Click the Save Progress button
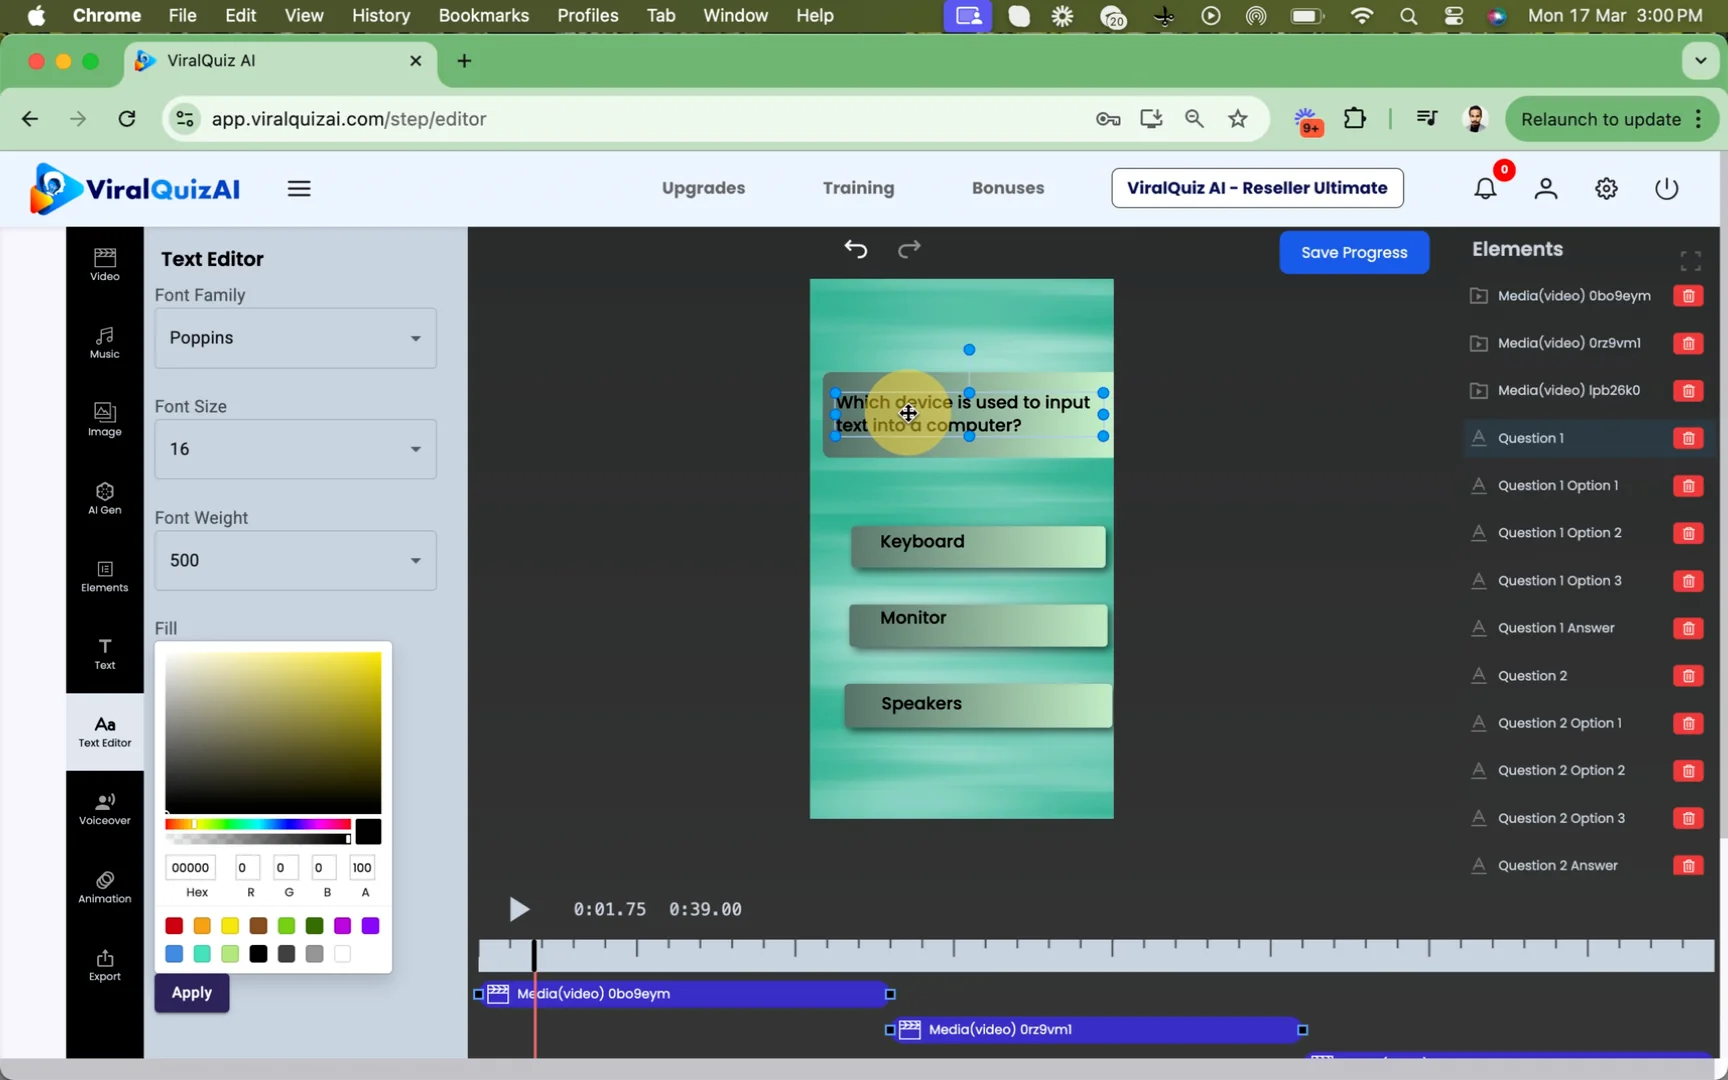This screenshot has width=1728, height=1080. coord(1353,252)
